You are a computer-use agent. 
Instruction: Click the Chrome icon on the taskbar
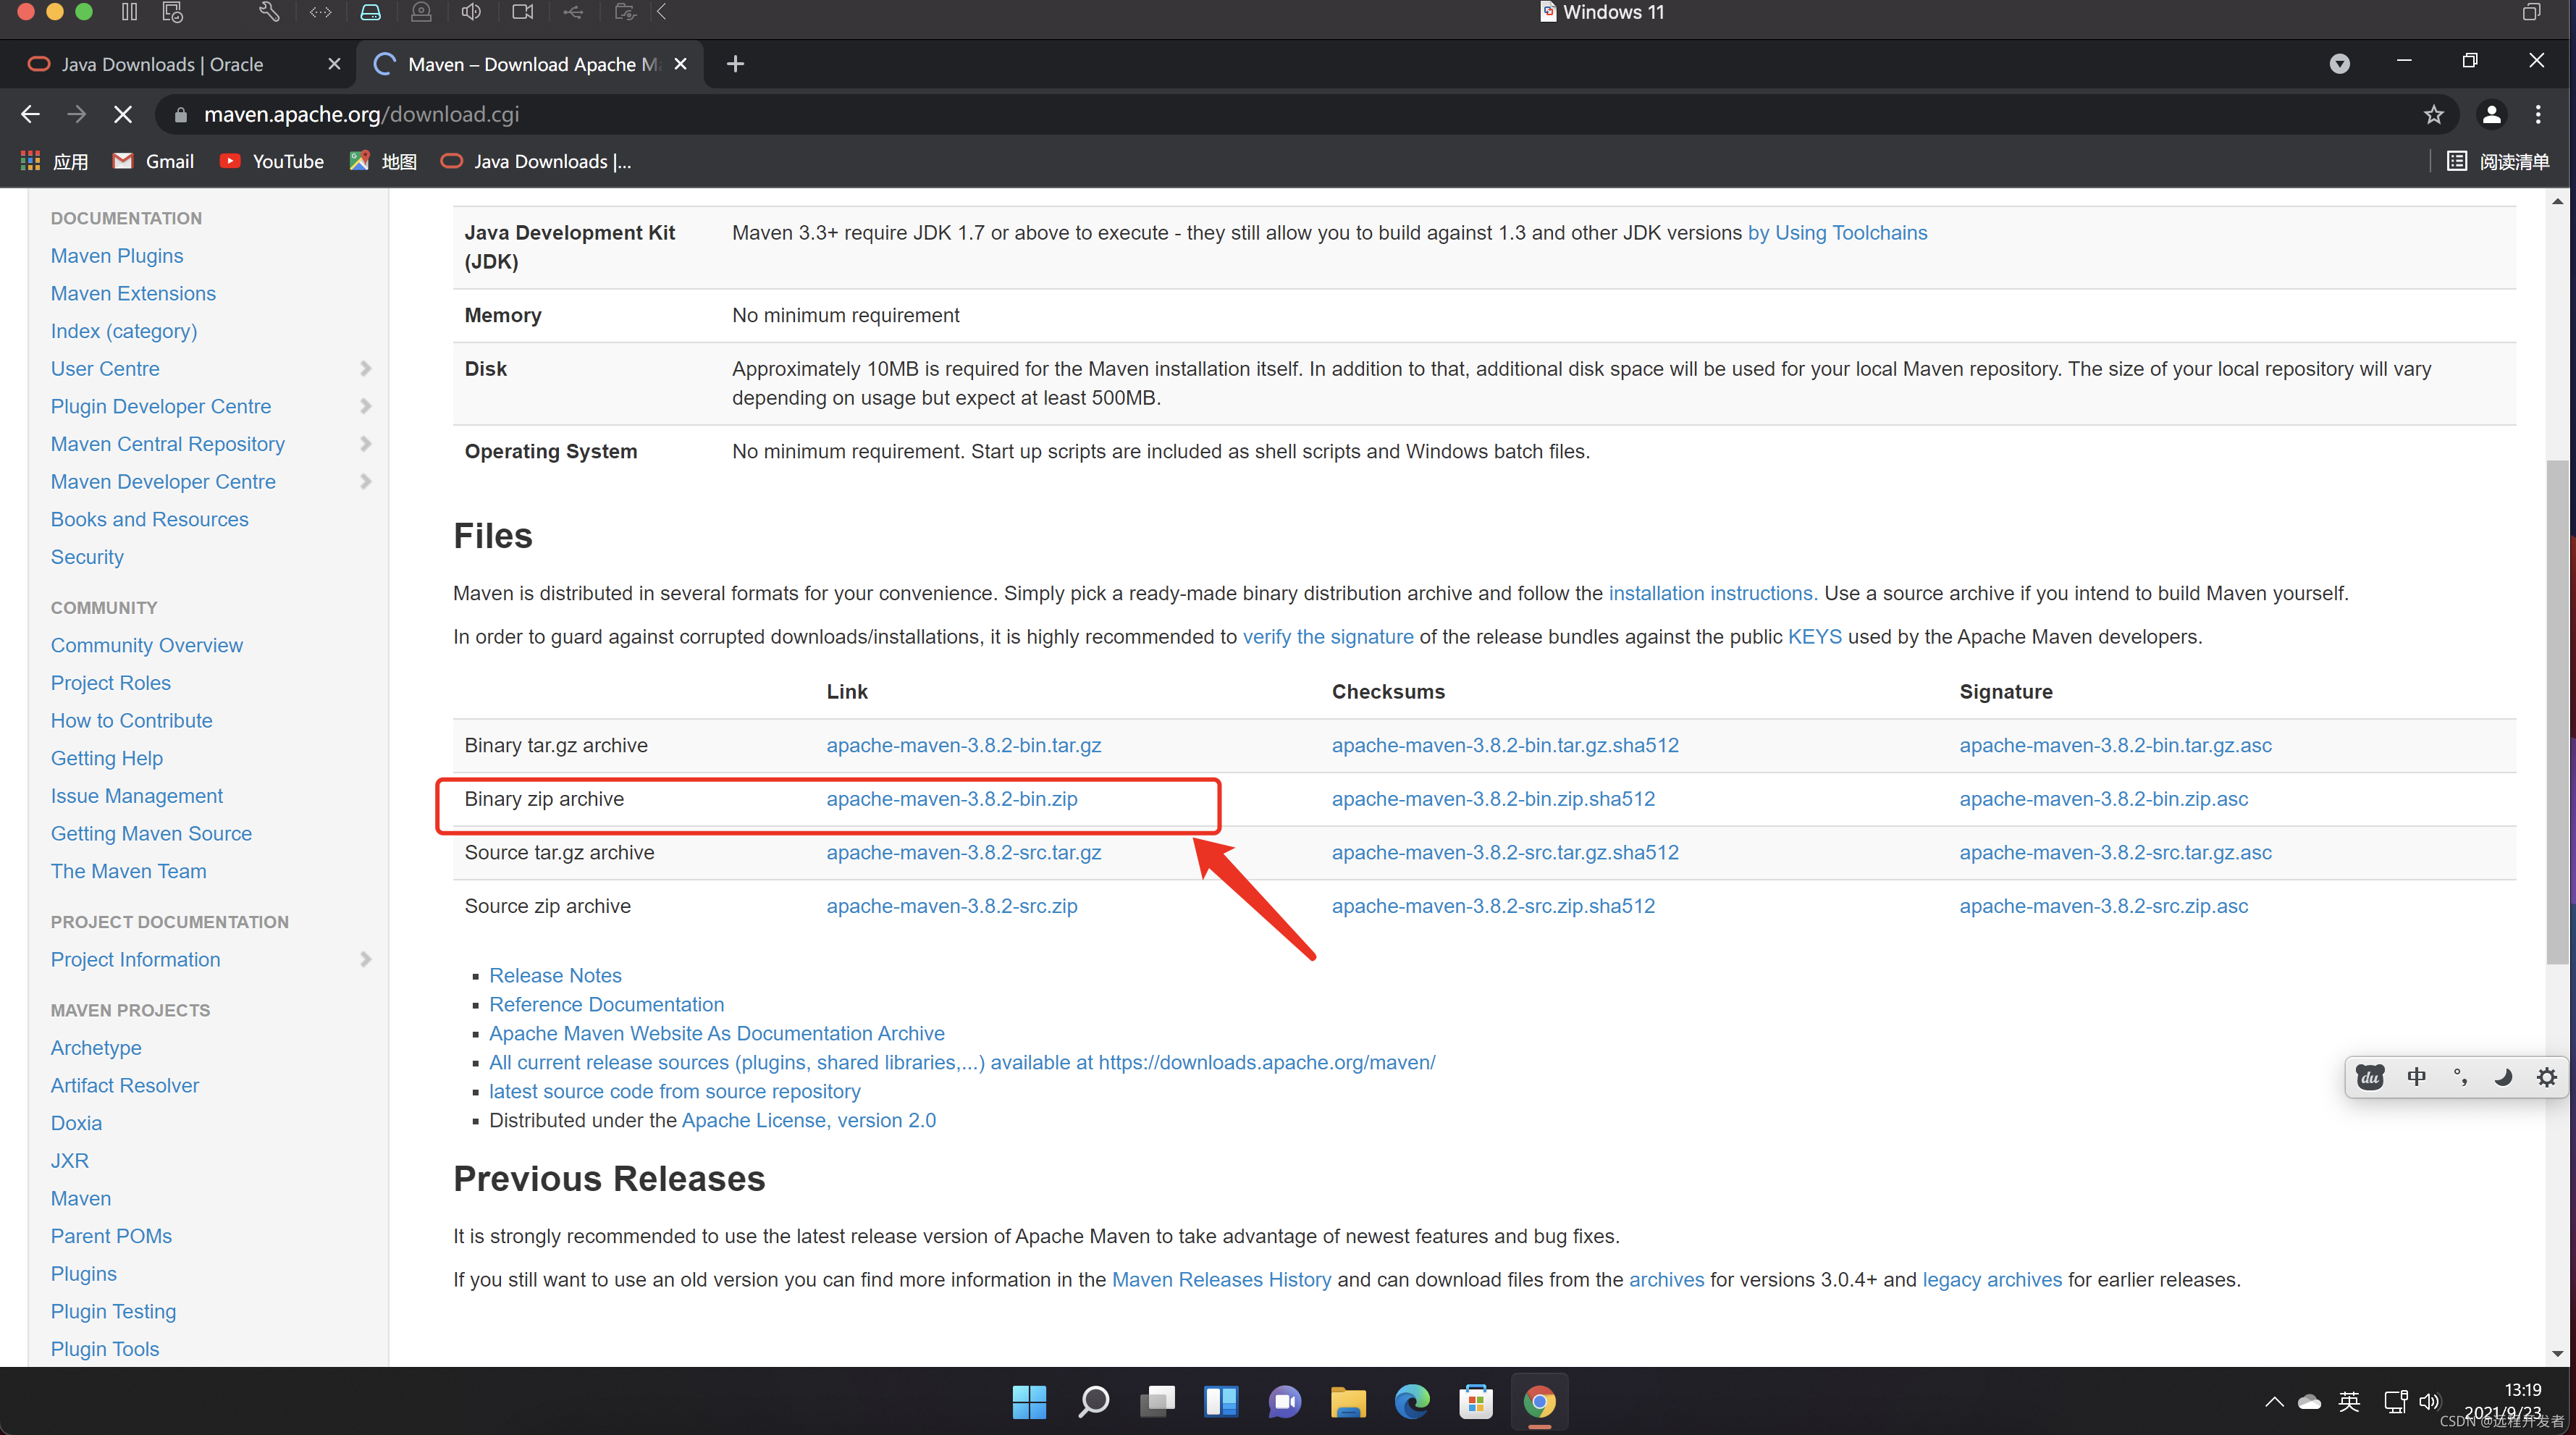coord(1540,1402)
